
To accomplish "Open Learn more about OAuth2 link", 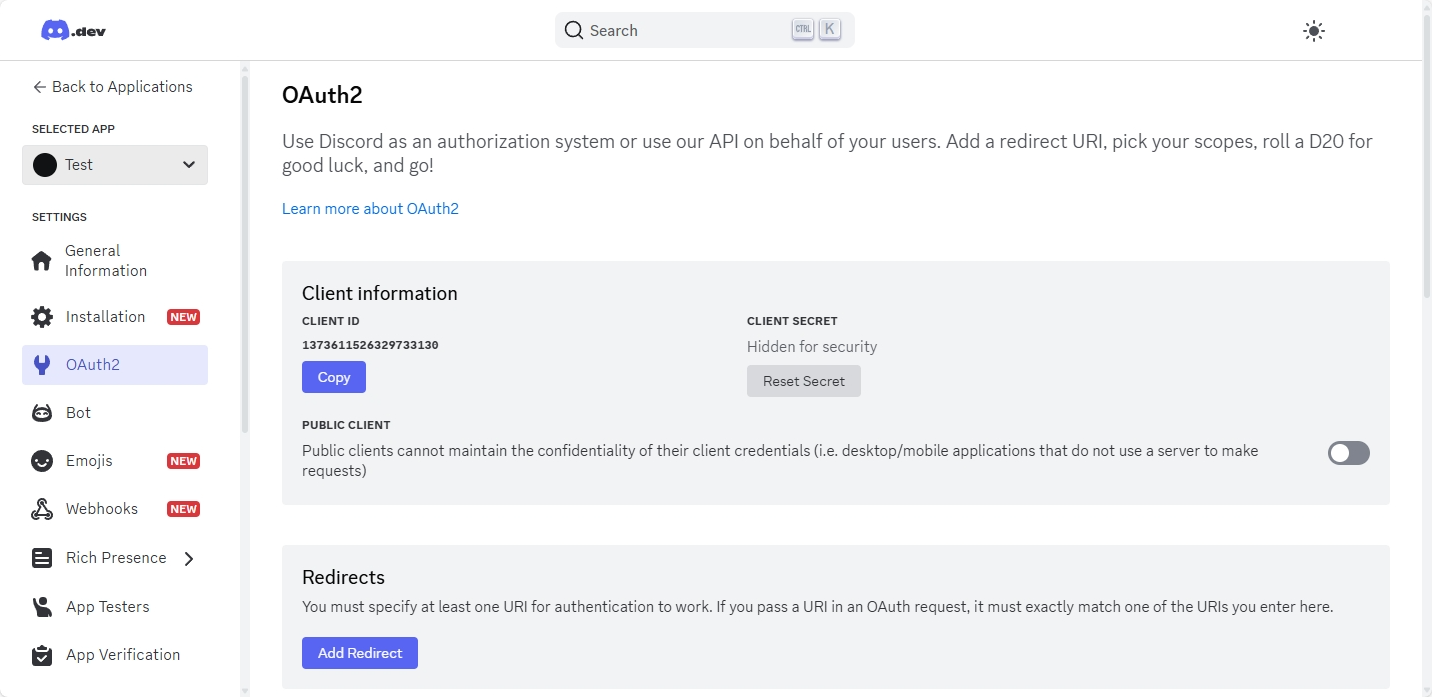I will [x=370, y=209].
